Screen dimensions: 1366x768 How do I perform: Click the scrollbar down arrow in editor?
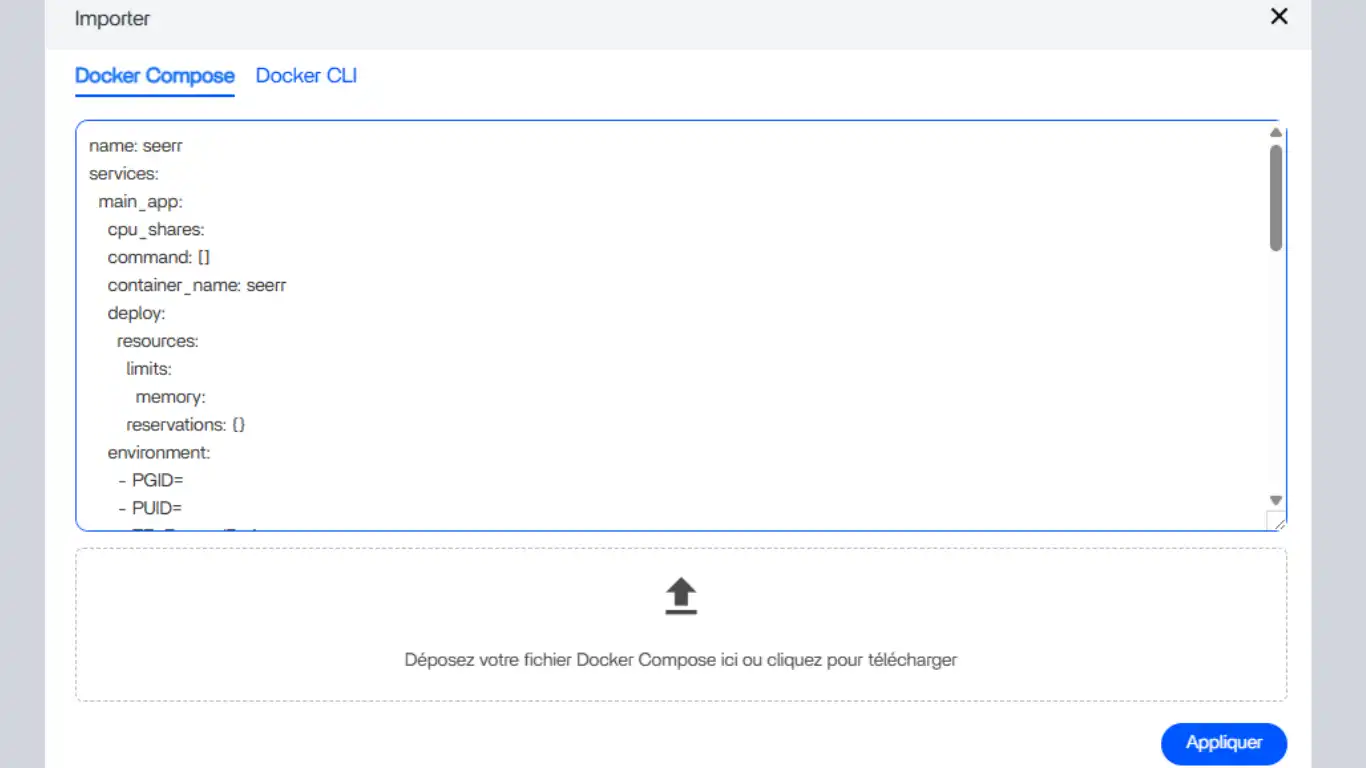coord(1275,500)
